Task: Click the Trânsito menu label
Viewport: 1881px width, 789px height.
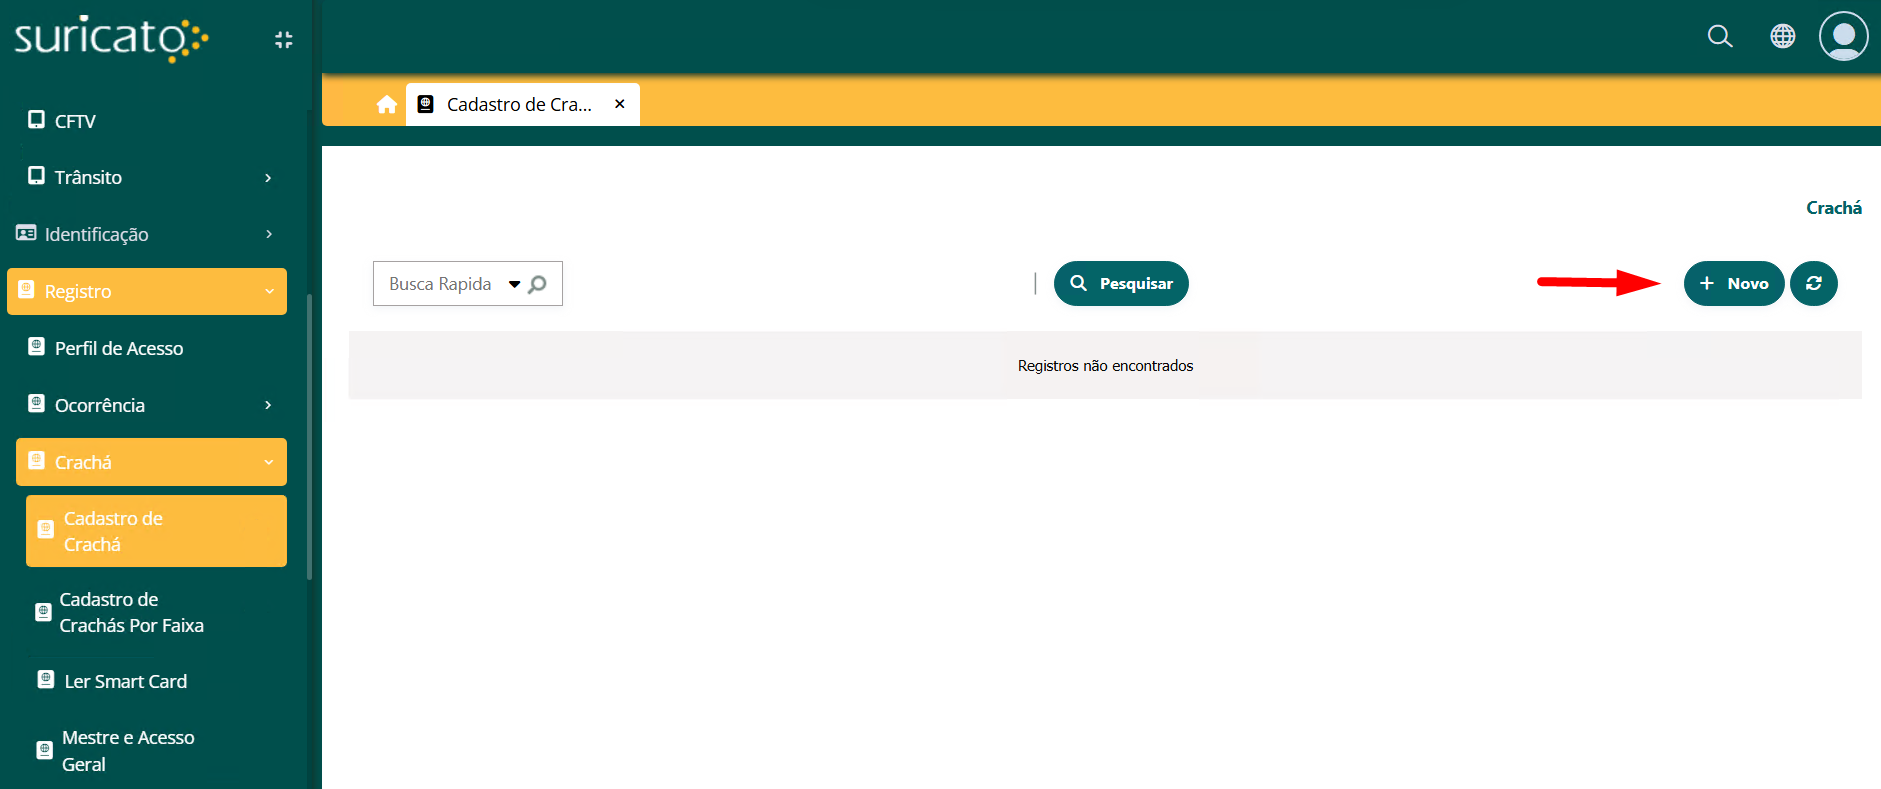Action: click(88, 177)
